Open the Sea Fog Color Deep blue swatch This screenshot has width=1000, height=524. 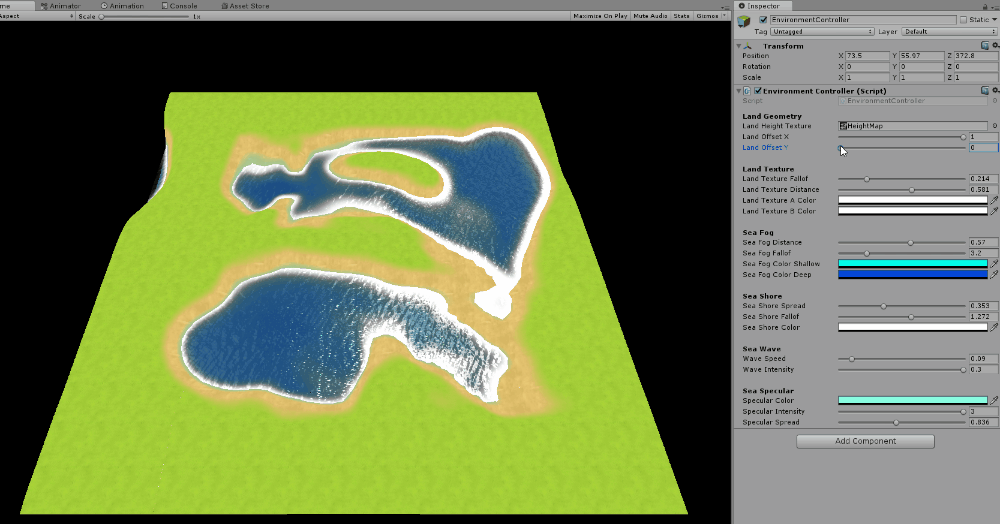[913, 274]
